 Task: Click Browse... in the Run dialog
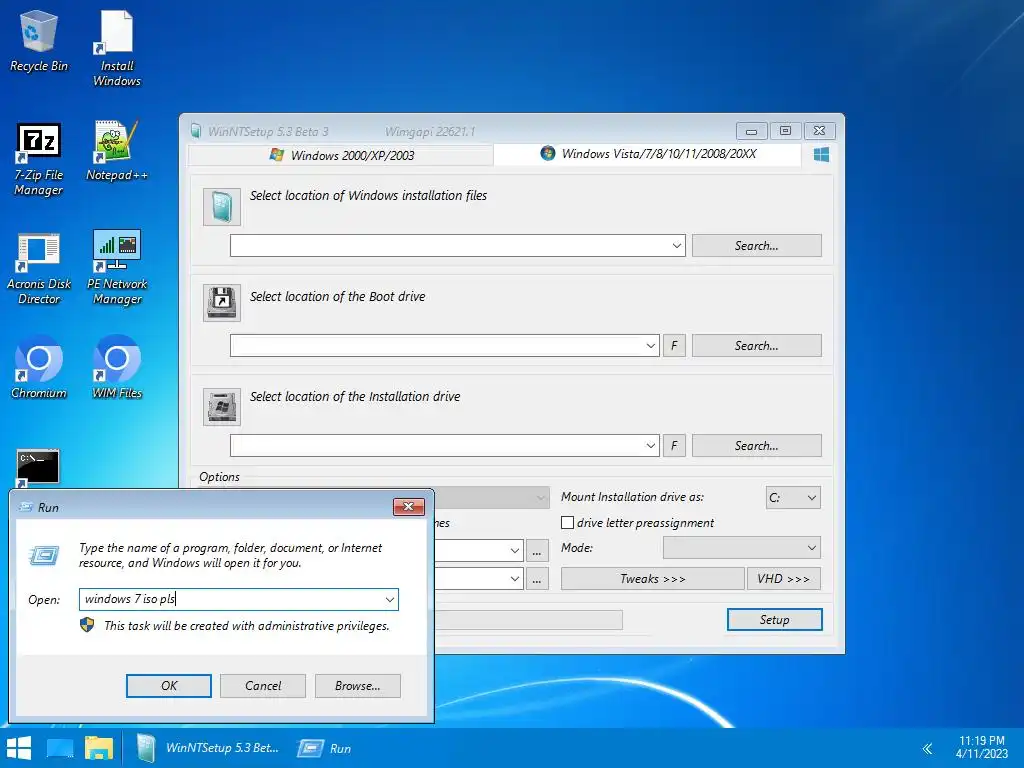pos(357,686)
